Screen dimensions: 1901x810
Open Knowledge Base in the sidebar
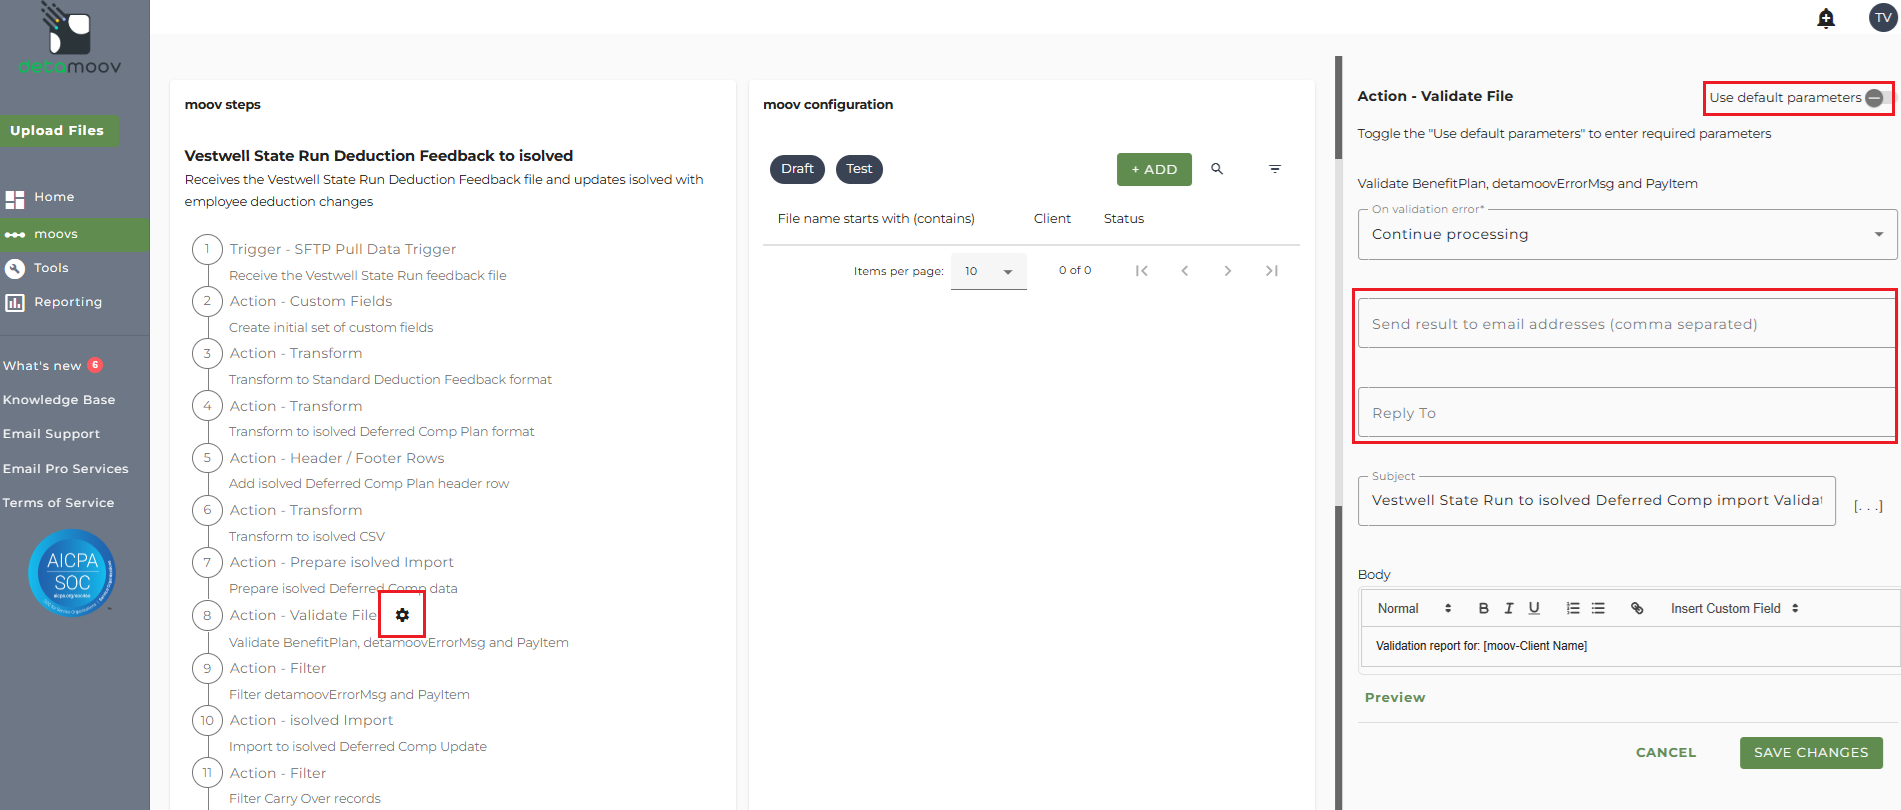click(x=59, y=400)
